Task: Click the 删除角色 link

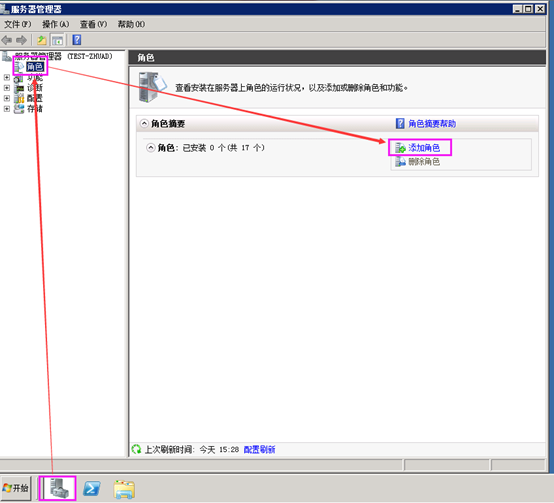Action: coord(424,162)
